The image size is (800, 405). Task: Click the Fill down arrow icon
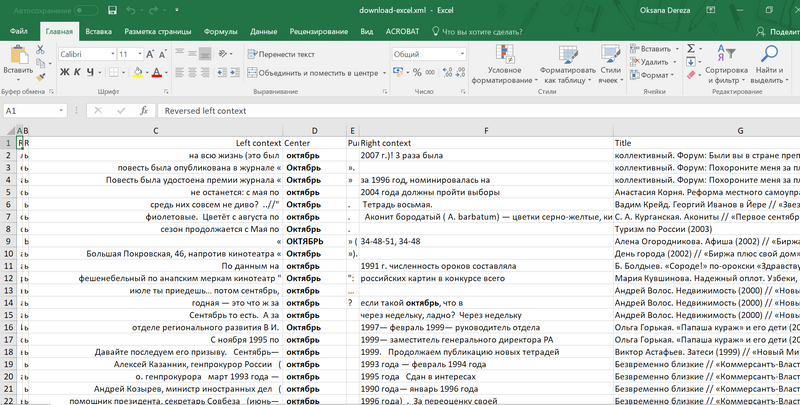[691, 62]
